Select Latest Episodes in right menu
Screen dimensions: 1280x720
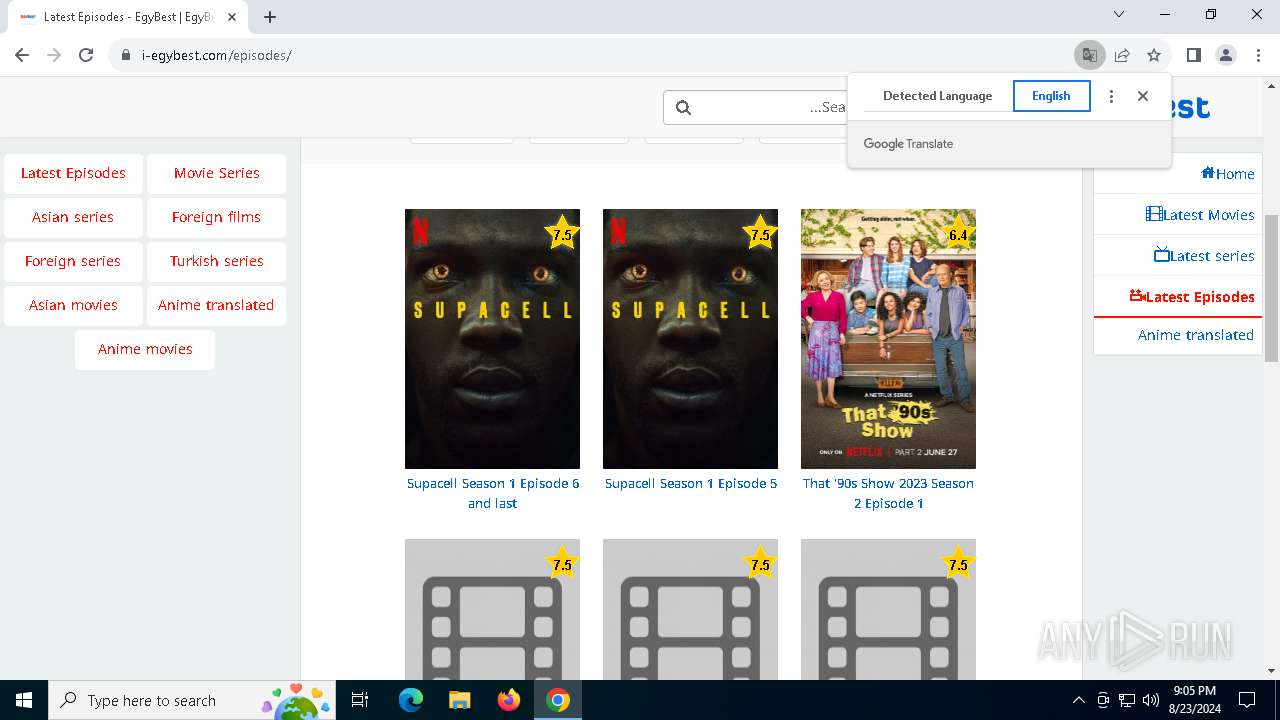[x=1178, y=297]
